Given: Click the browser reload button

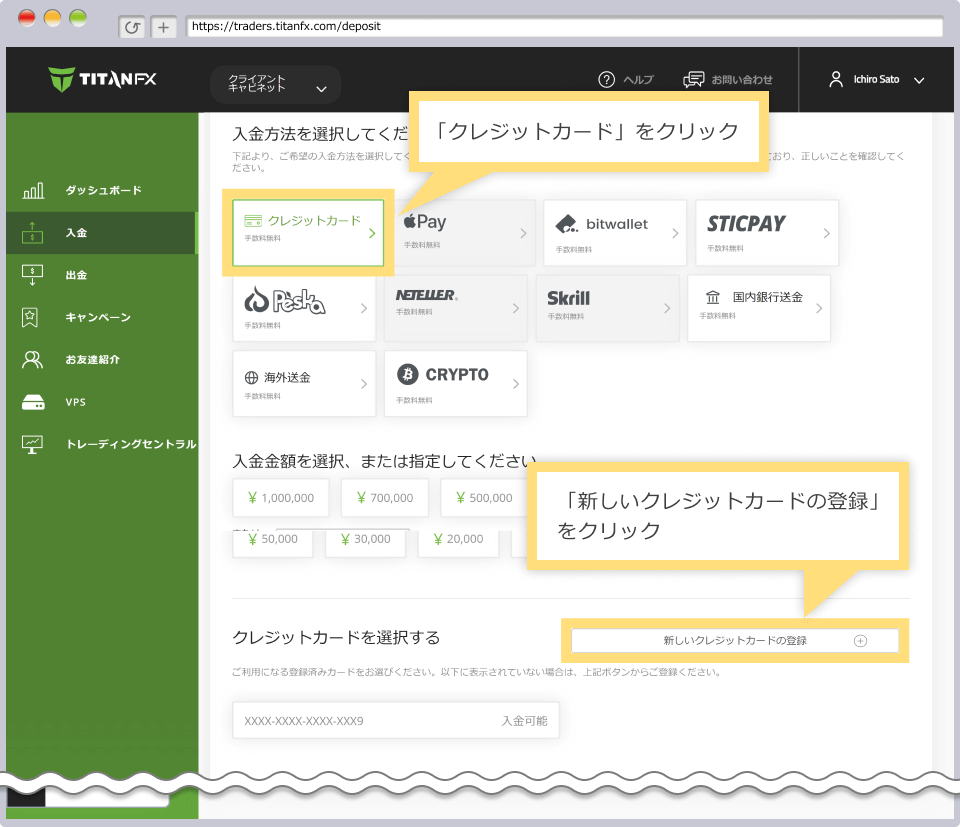Looking at the screenshot, I should click(x=132, y=27).
